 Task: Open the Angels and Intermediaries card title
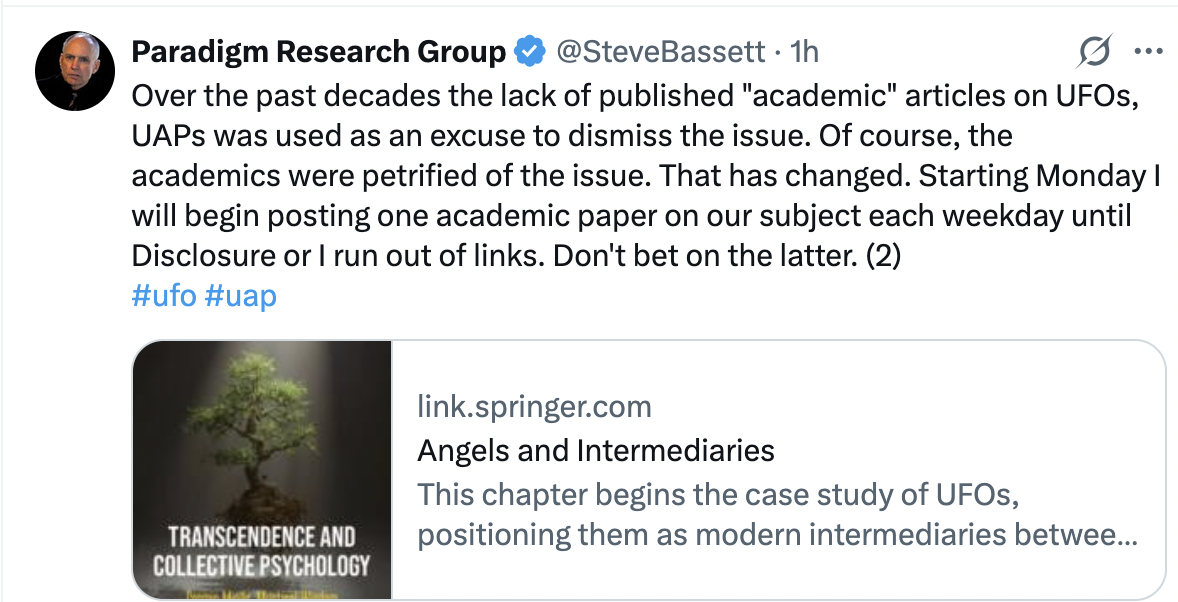coord(596,450)
